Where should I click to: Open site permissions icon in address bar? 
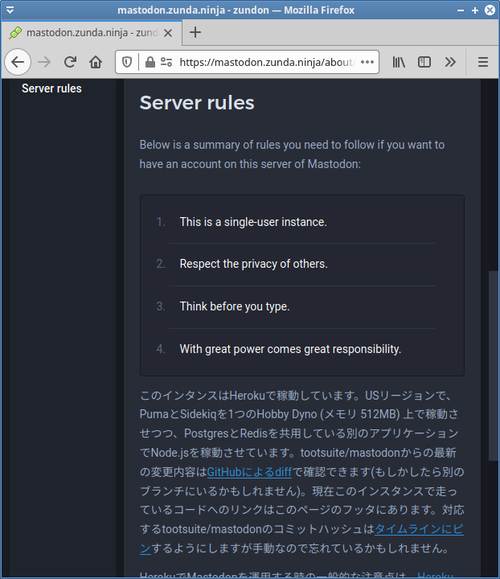point(166,62)
